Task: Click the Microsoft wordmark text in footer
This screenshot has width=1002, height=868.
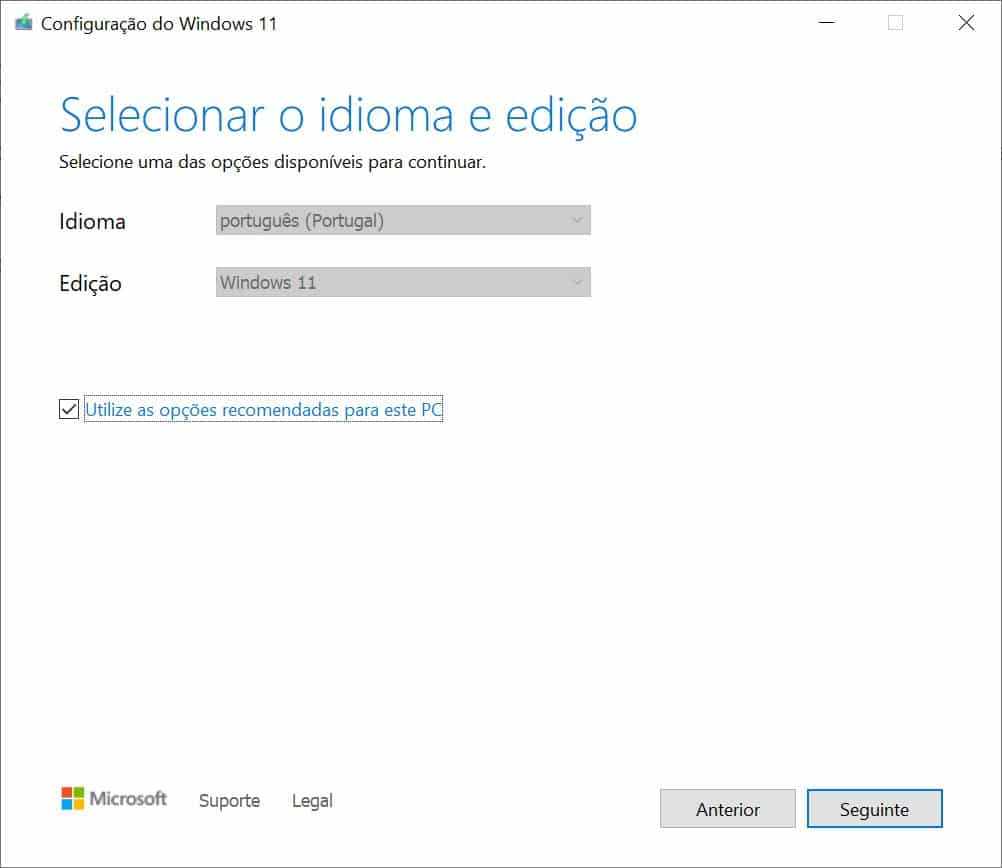Action: [129, 799]
